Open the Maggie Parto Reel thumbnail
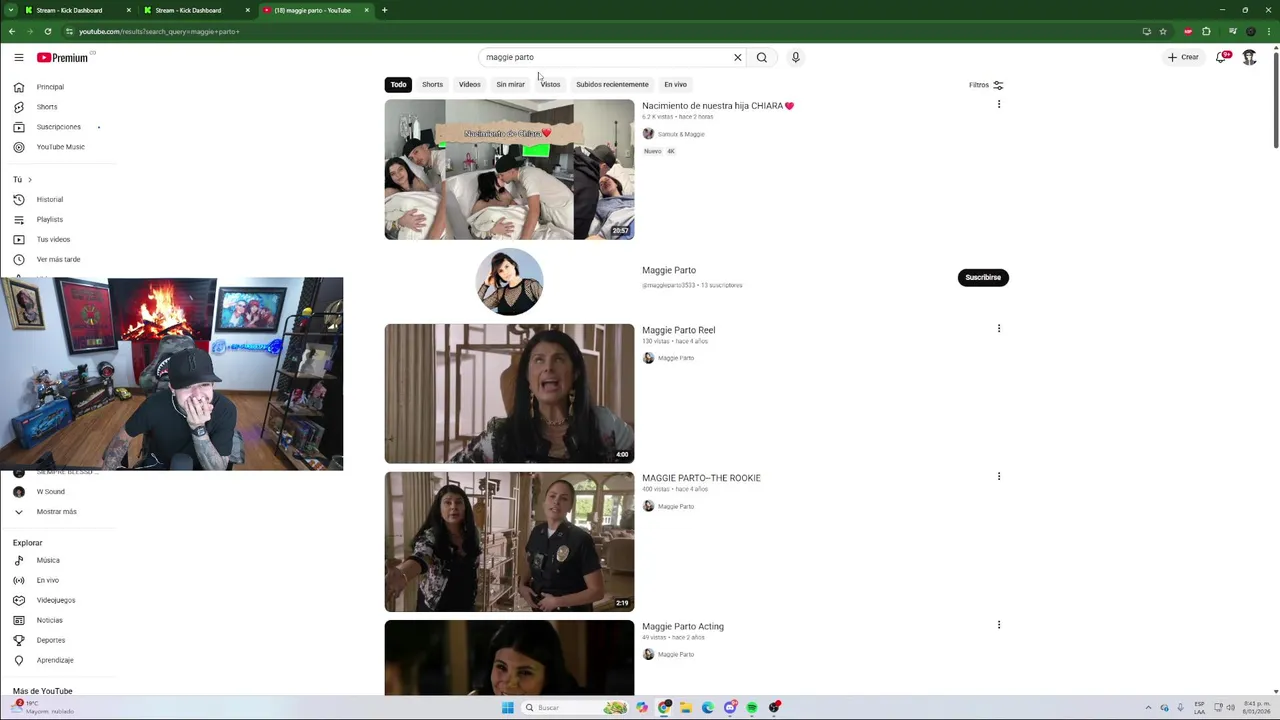This screenshot has height=720, width=1280. click(509, 393)
